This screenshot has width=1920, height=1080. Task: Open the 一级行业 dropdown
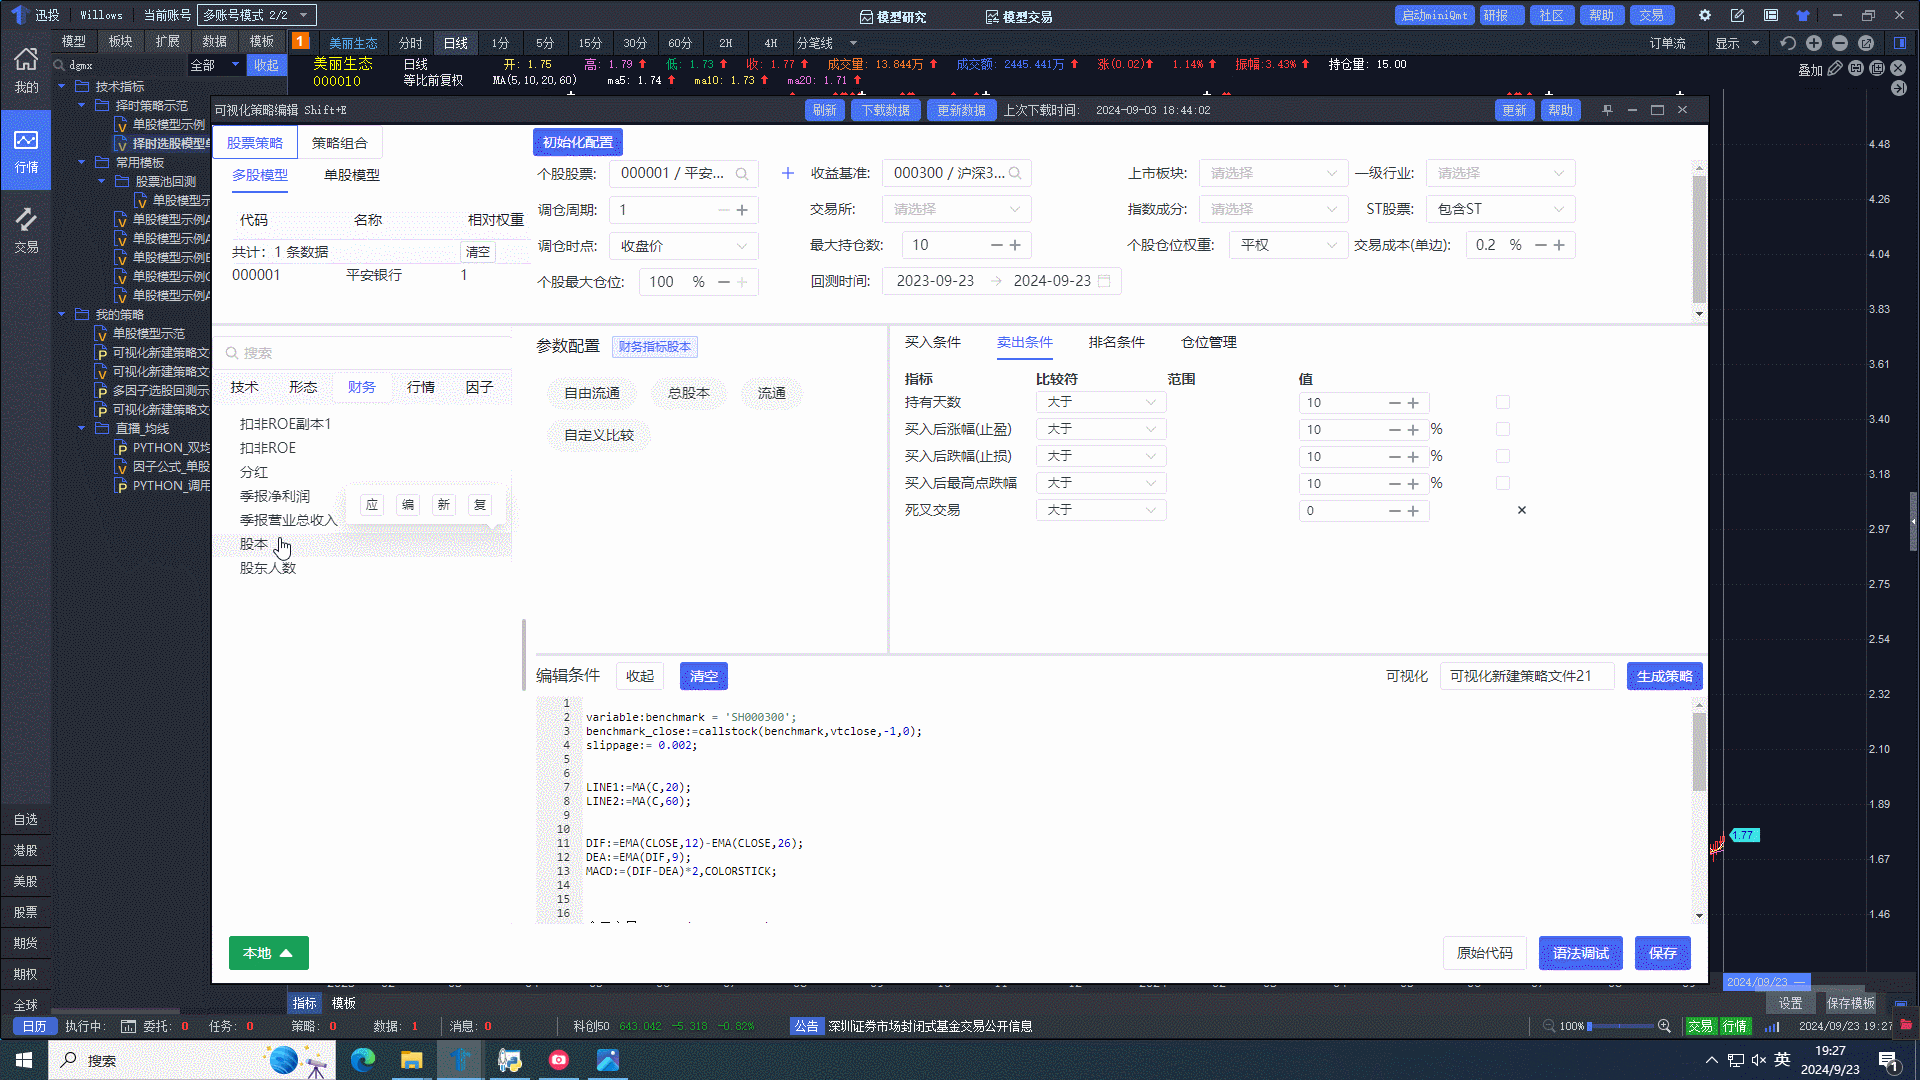pyautogui.click(x=1500, y=173)
